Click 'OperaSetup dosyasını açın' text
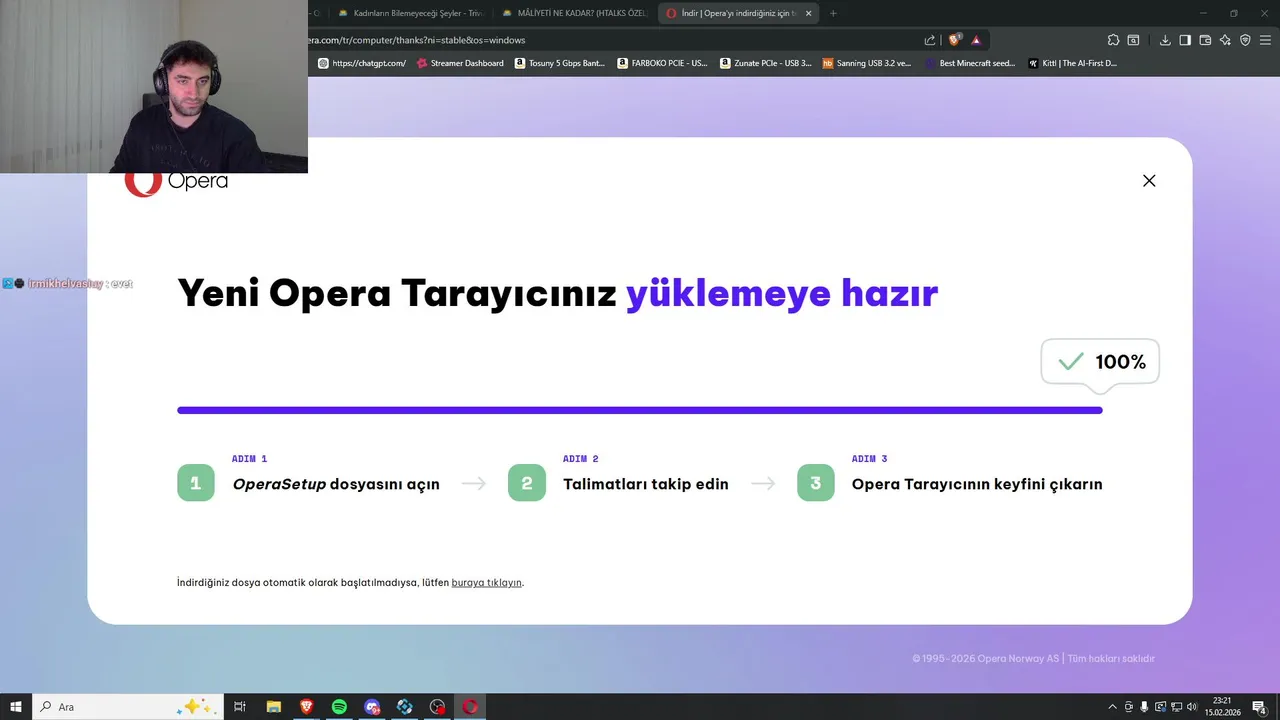 [336, 484]
